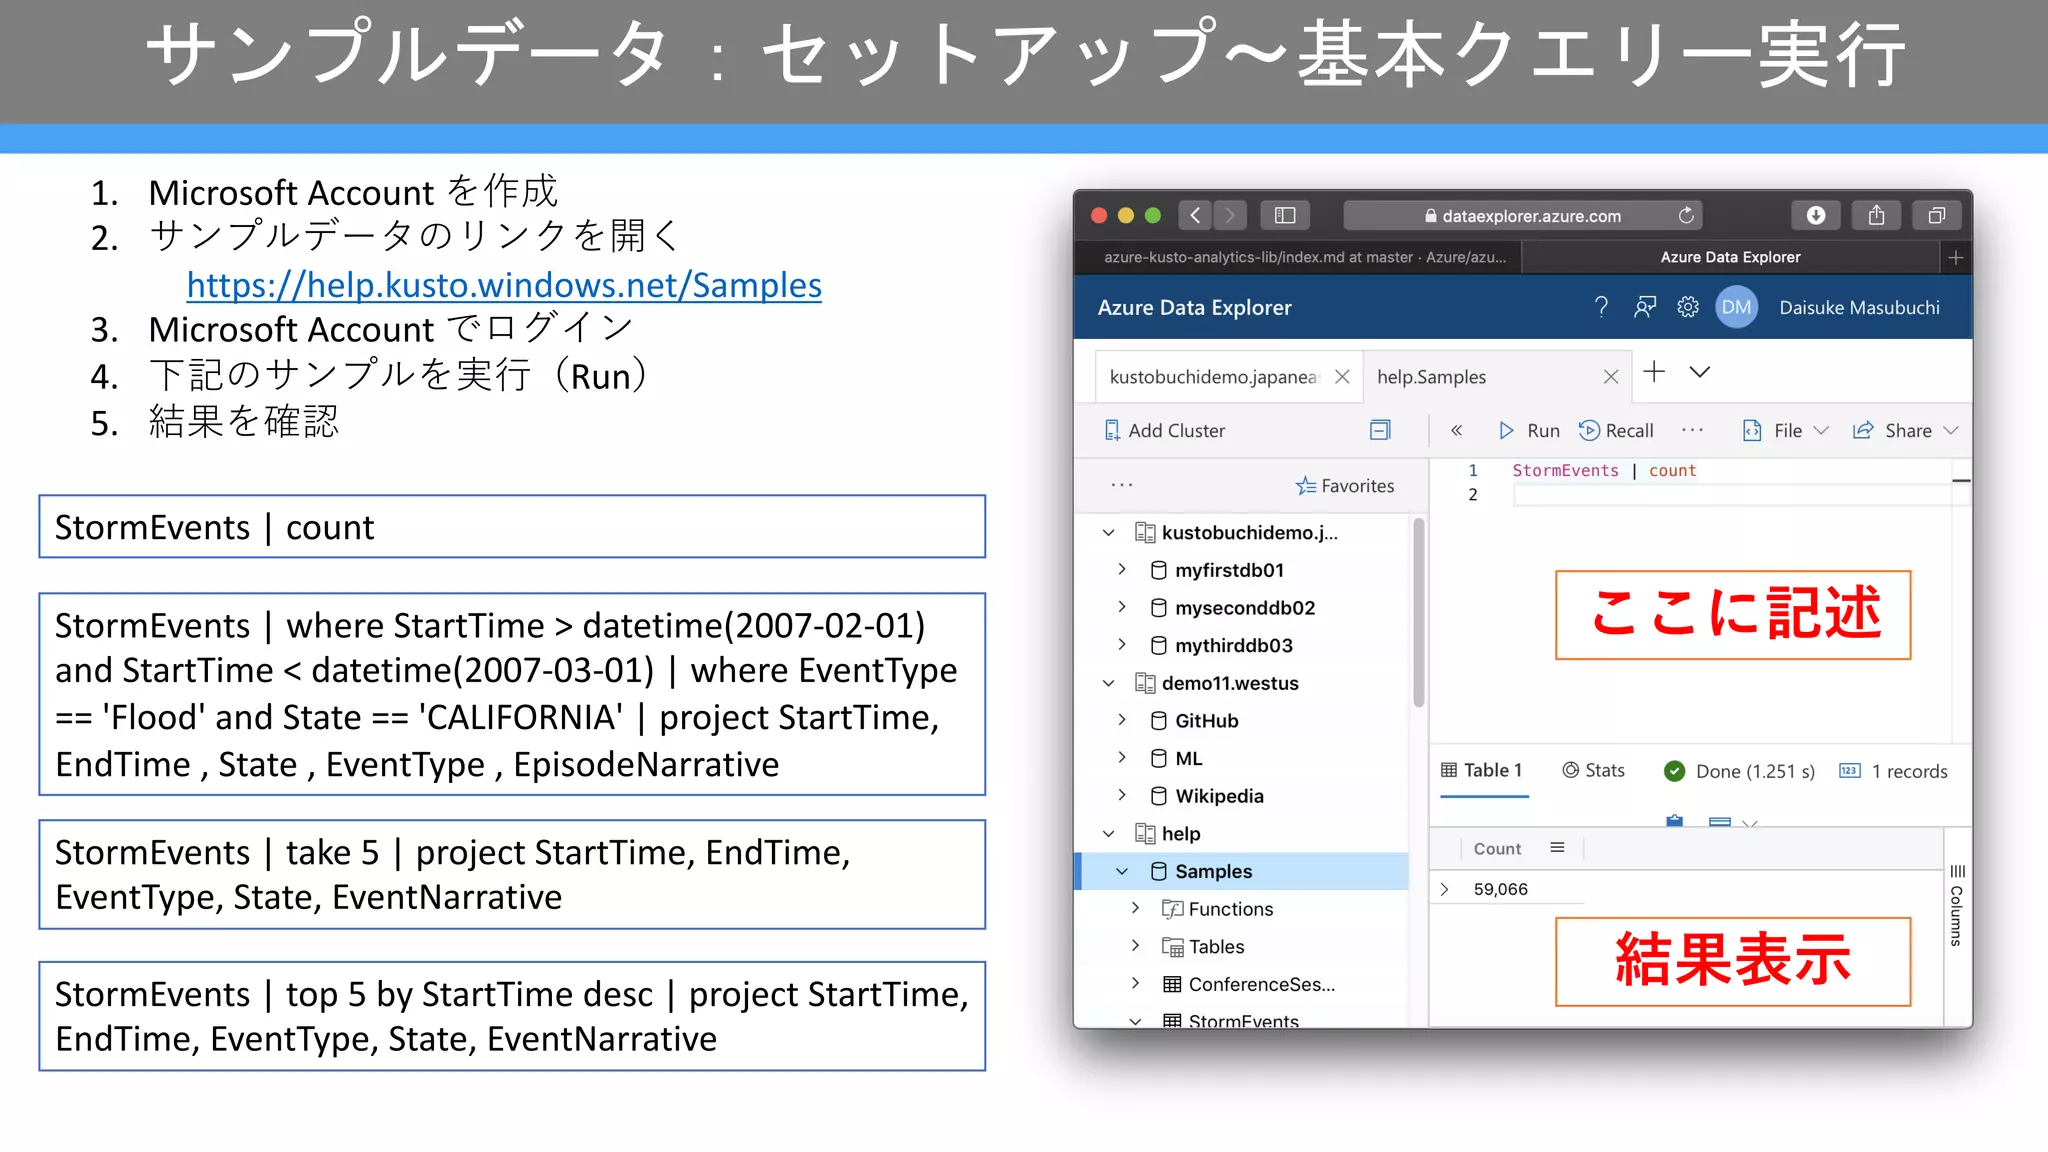Open a new Safari tab with plus
The image size is (2048, 1152).
1955,258
